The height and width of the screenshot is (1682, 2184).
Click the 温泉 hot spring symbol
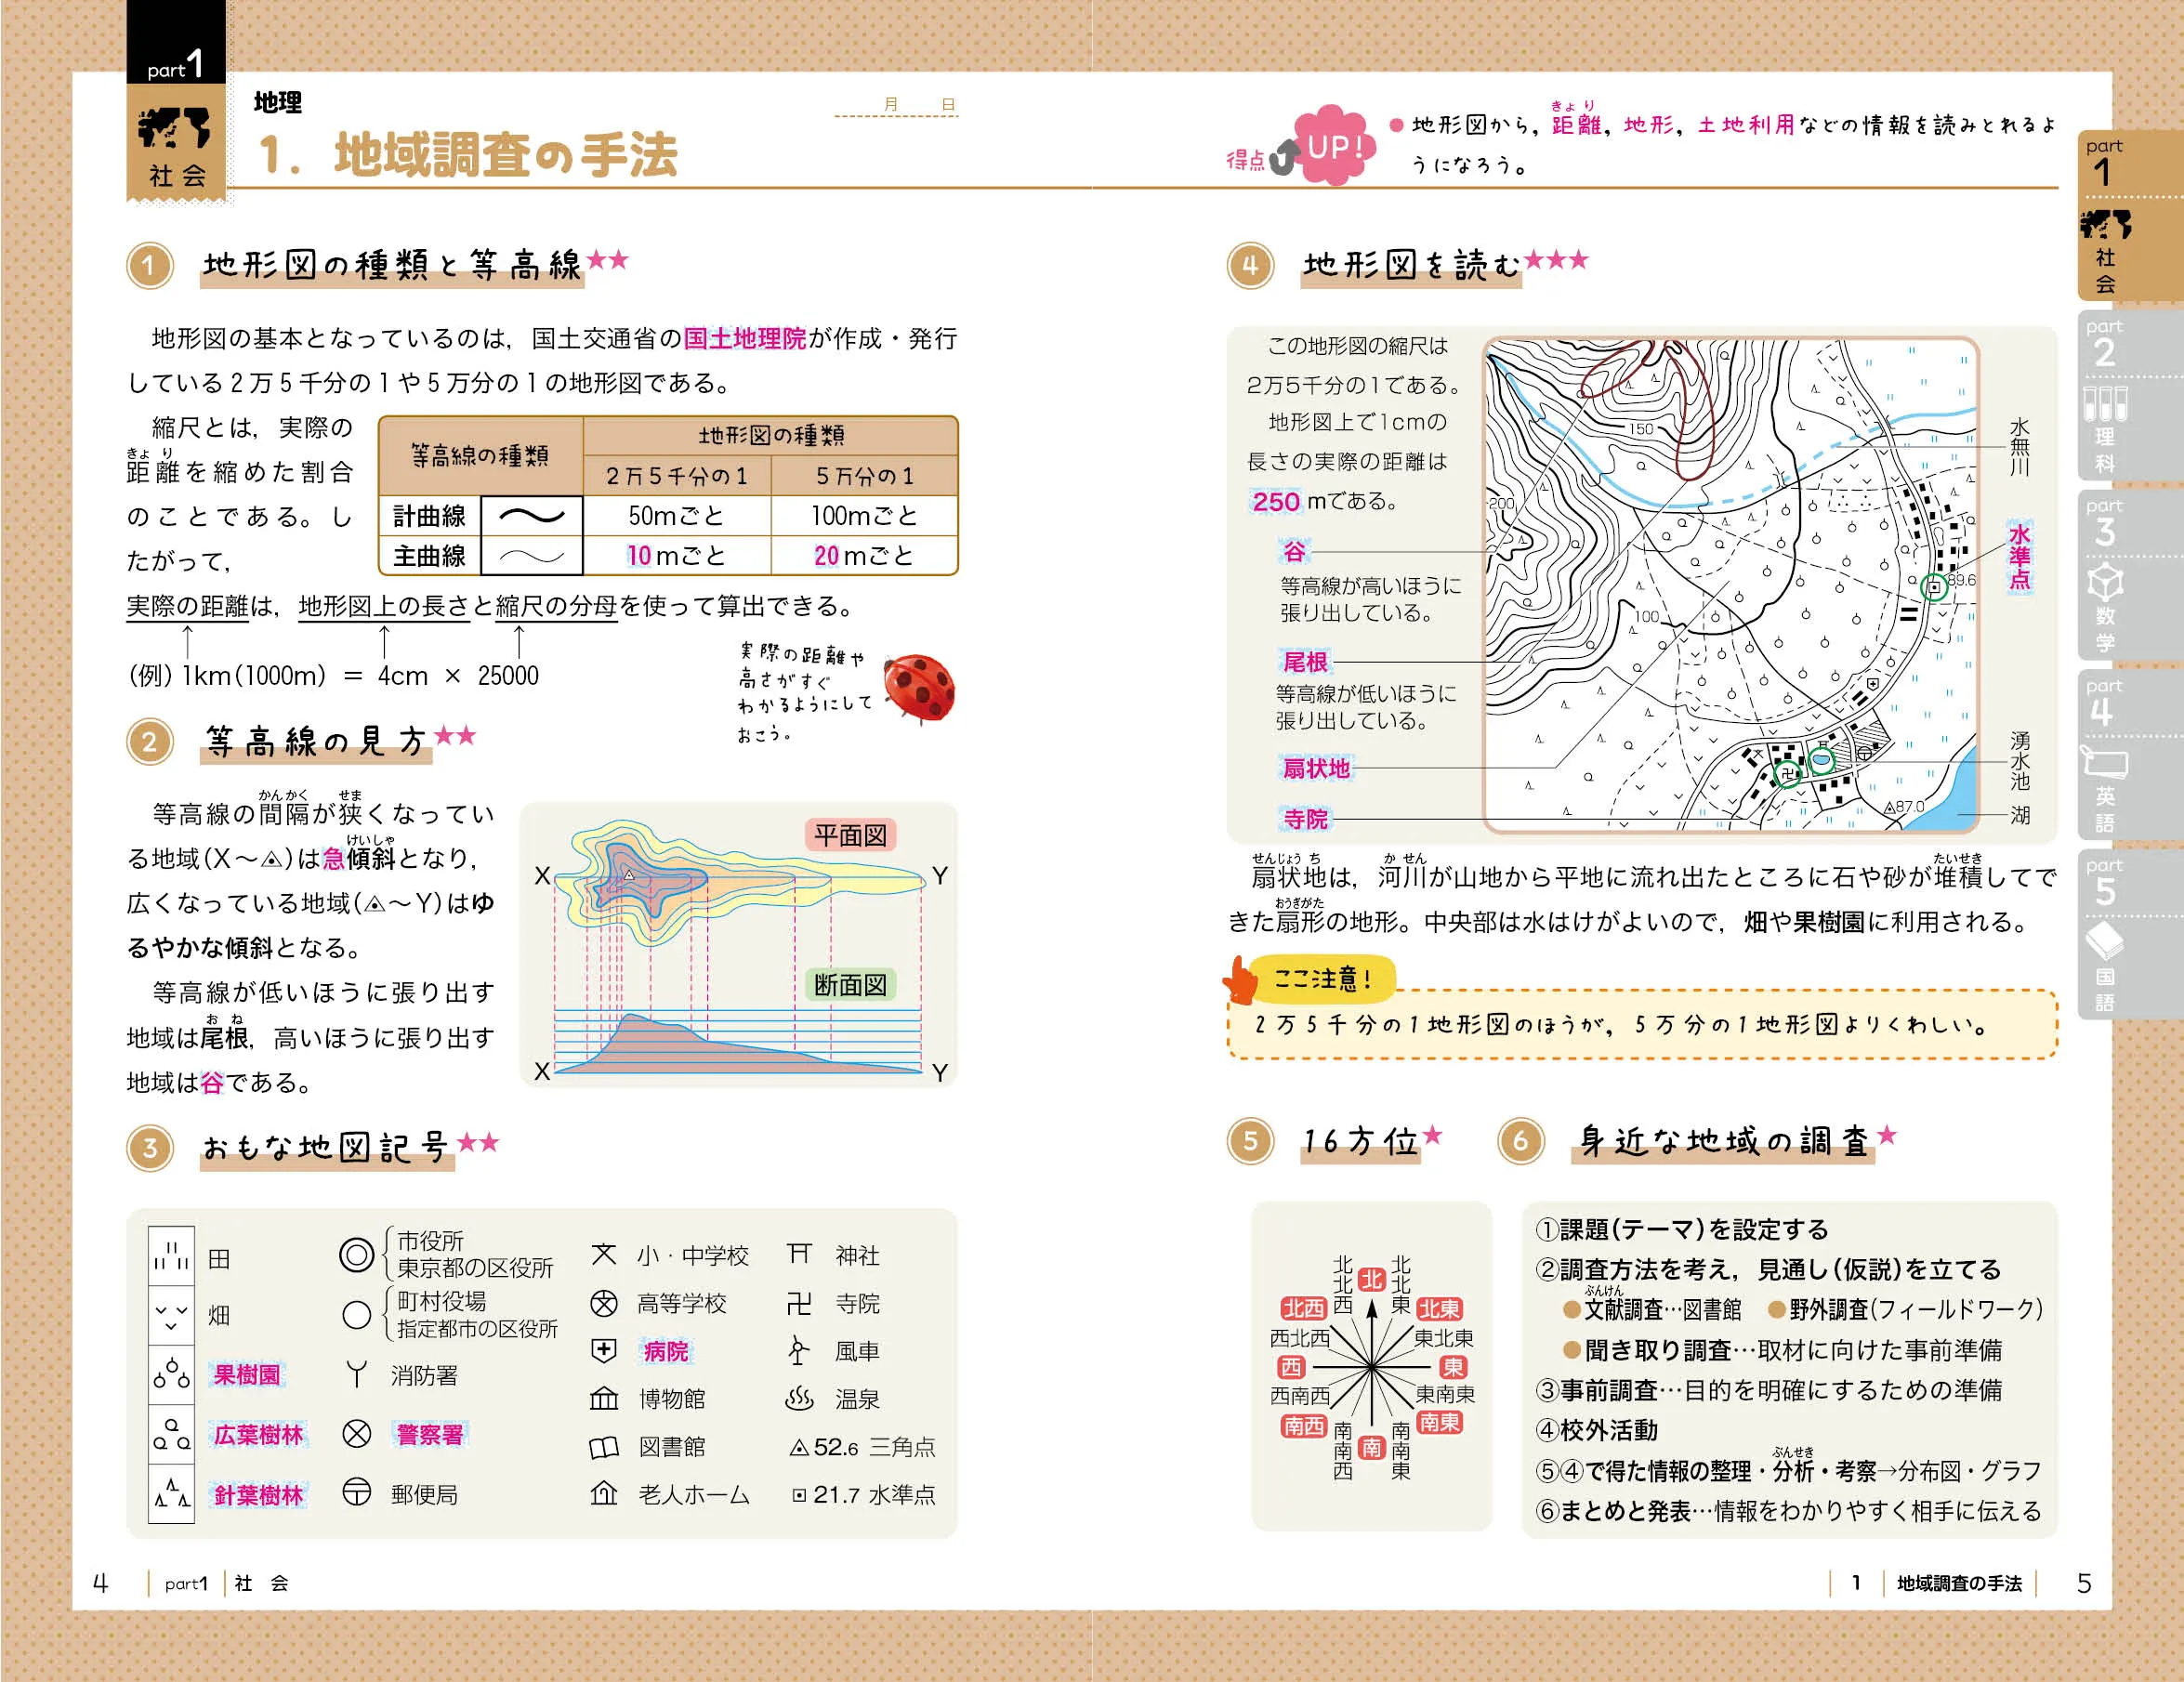tap(799, 1398)
